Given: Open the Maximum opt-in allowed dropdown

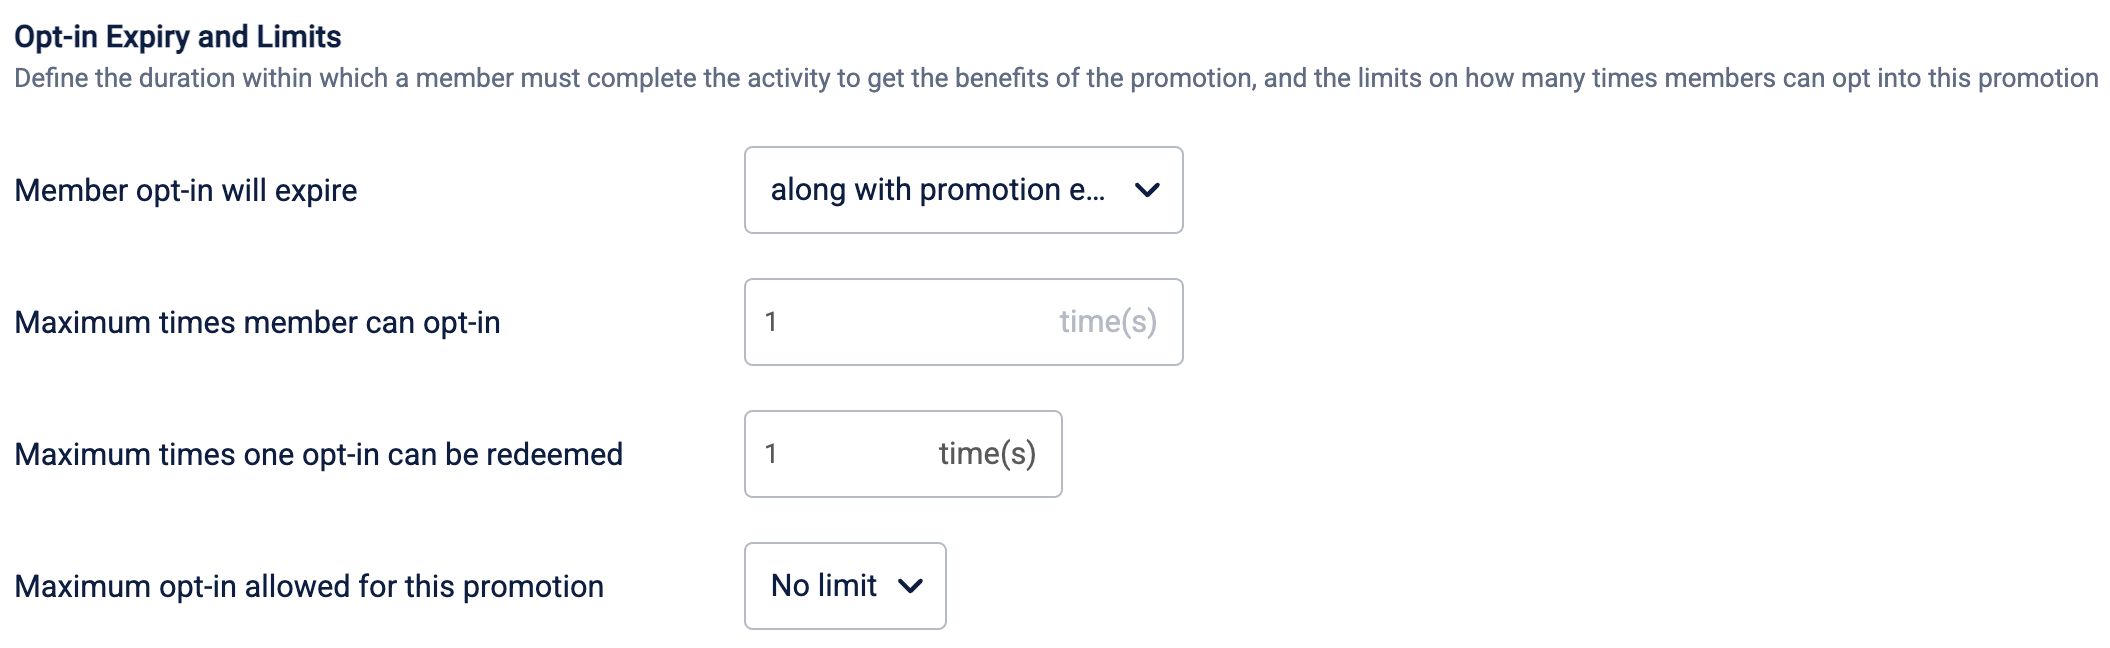Looking at the screenshot, I should coord(844,586).
